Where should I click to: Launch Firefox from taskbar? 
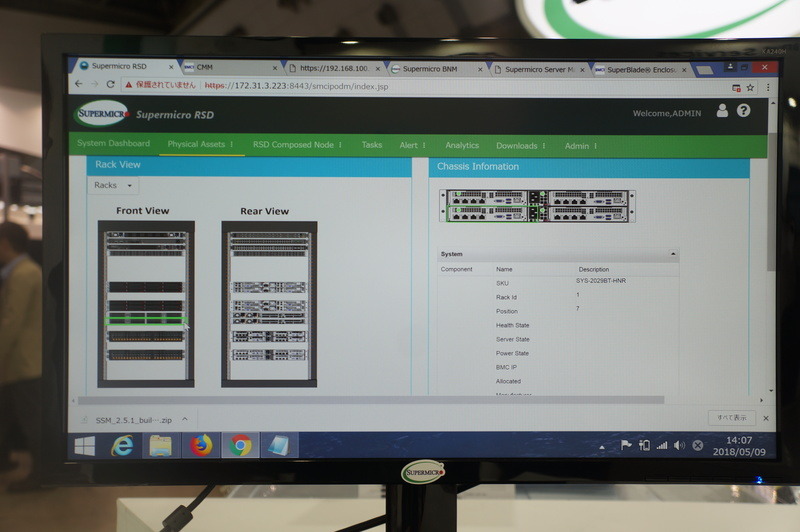(x=201, y=445)
